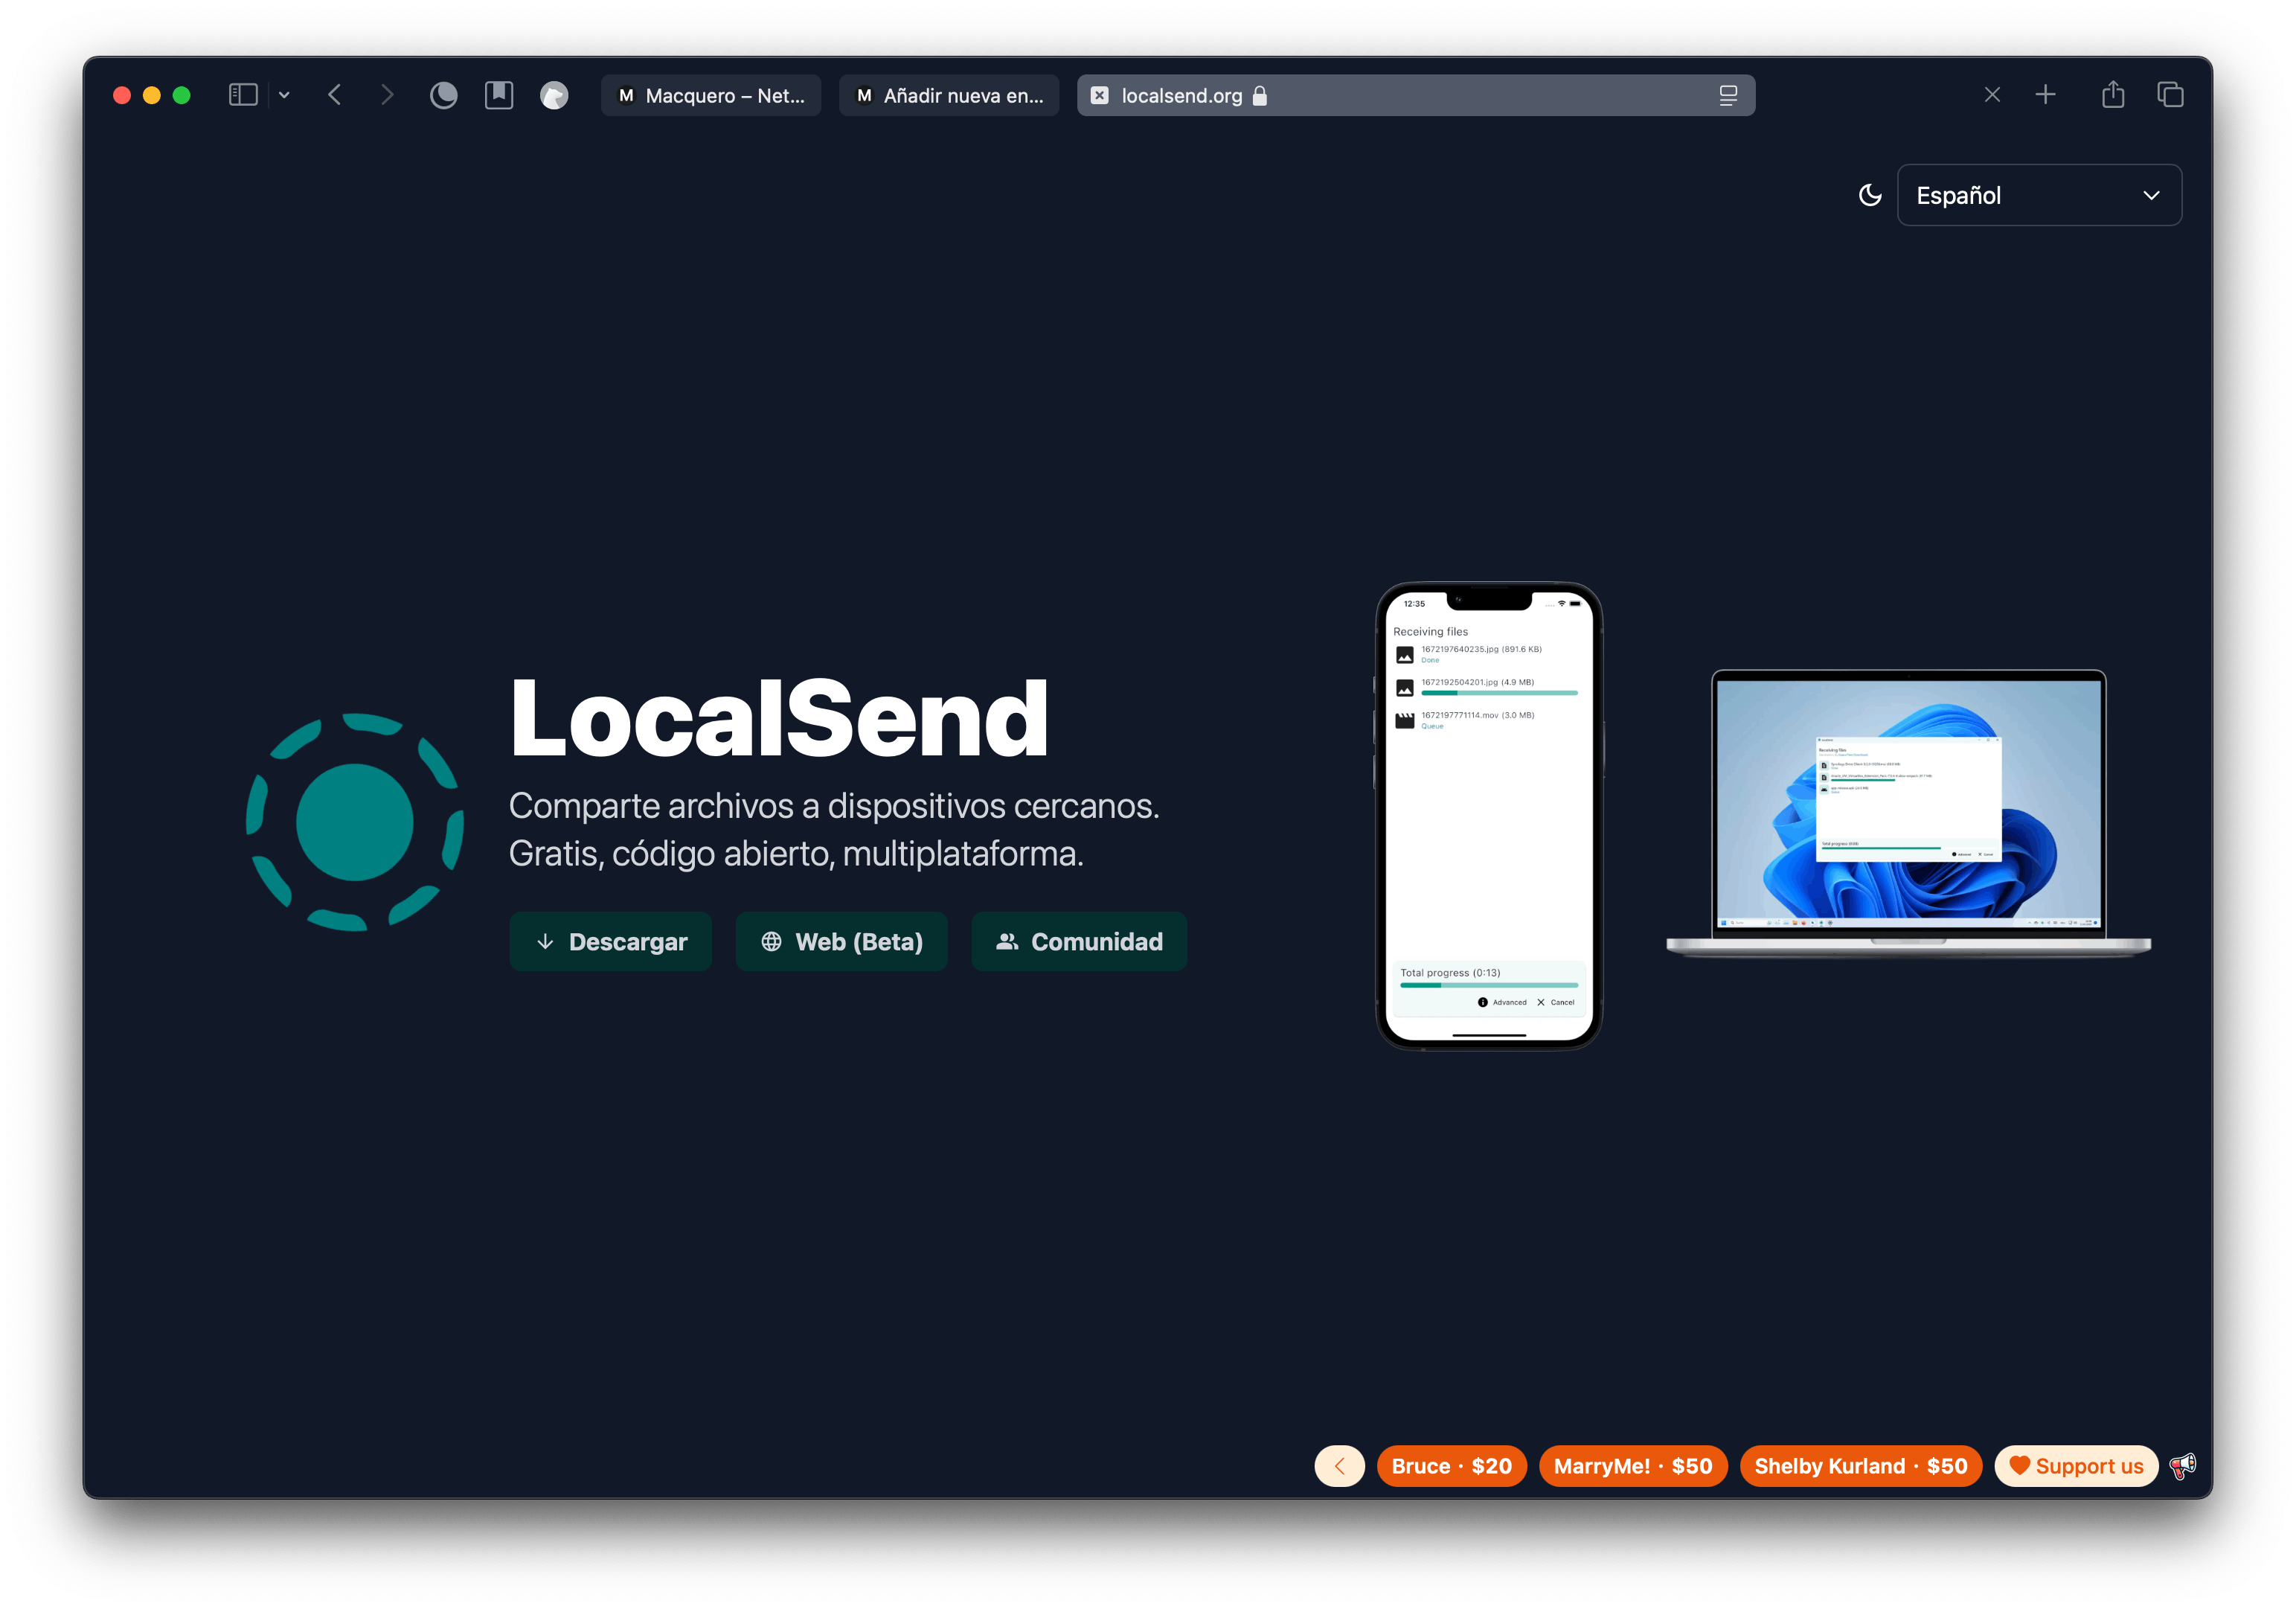Go back with the back arrow
This screenshot has width=2296, height=1609.
(335, 95)
